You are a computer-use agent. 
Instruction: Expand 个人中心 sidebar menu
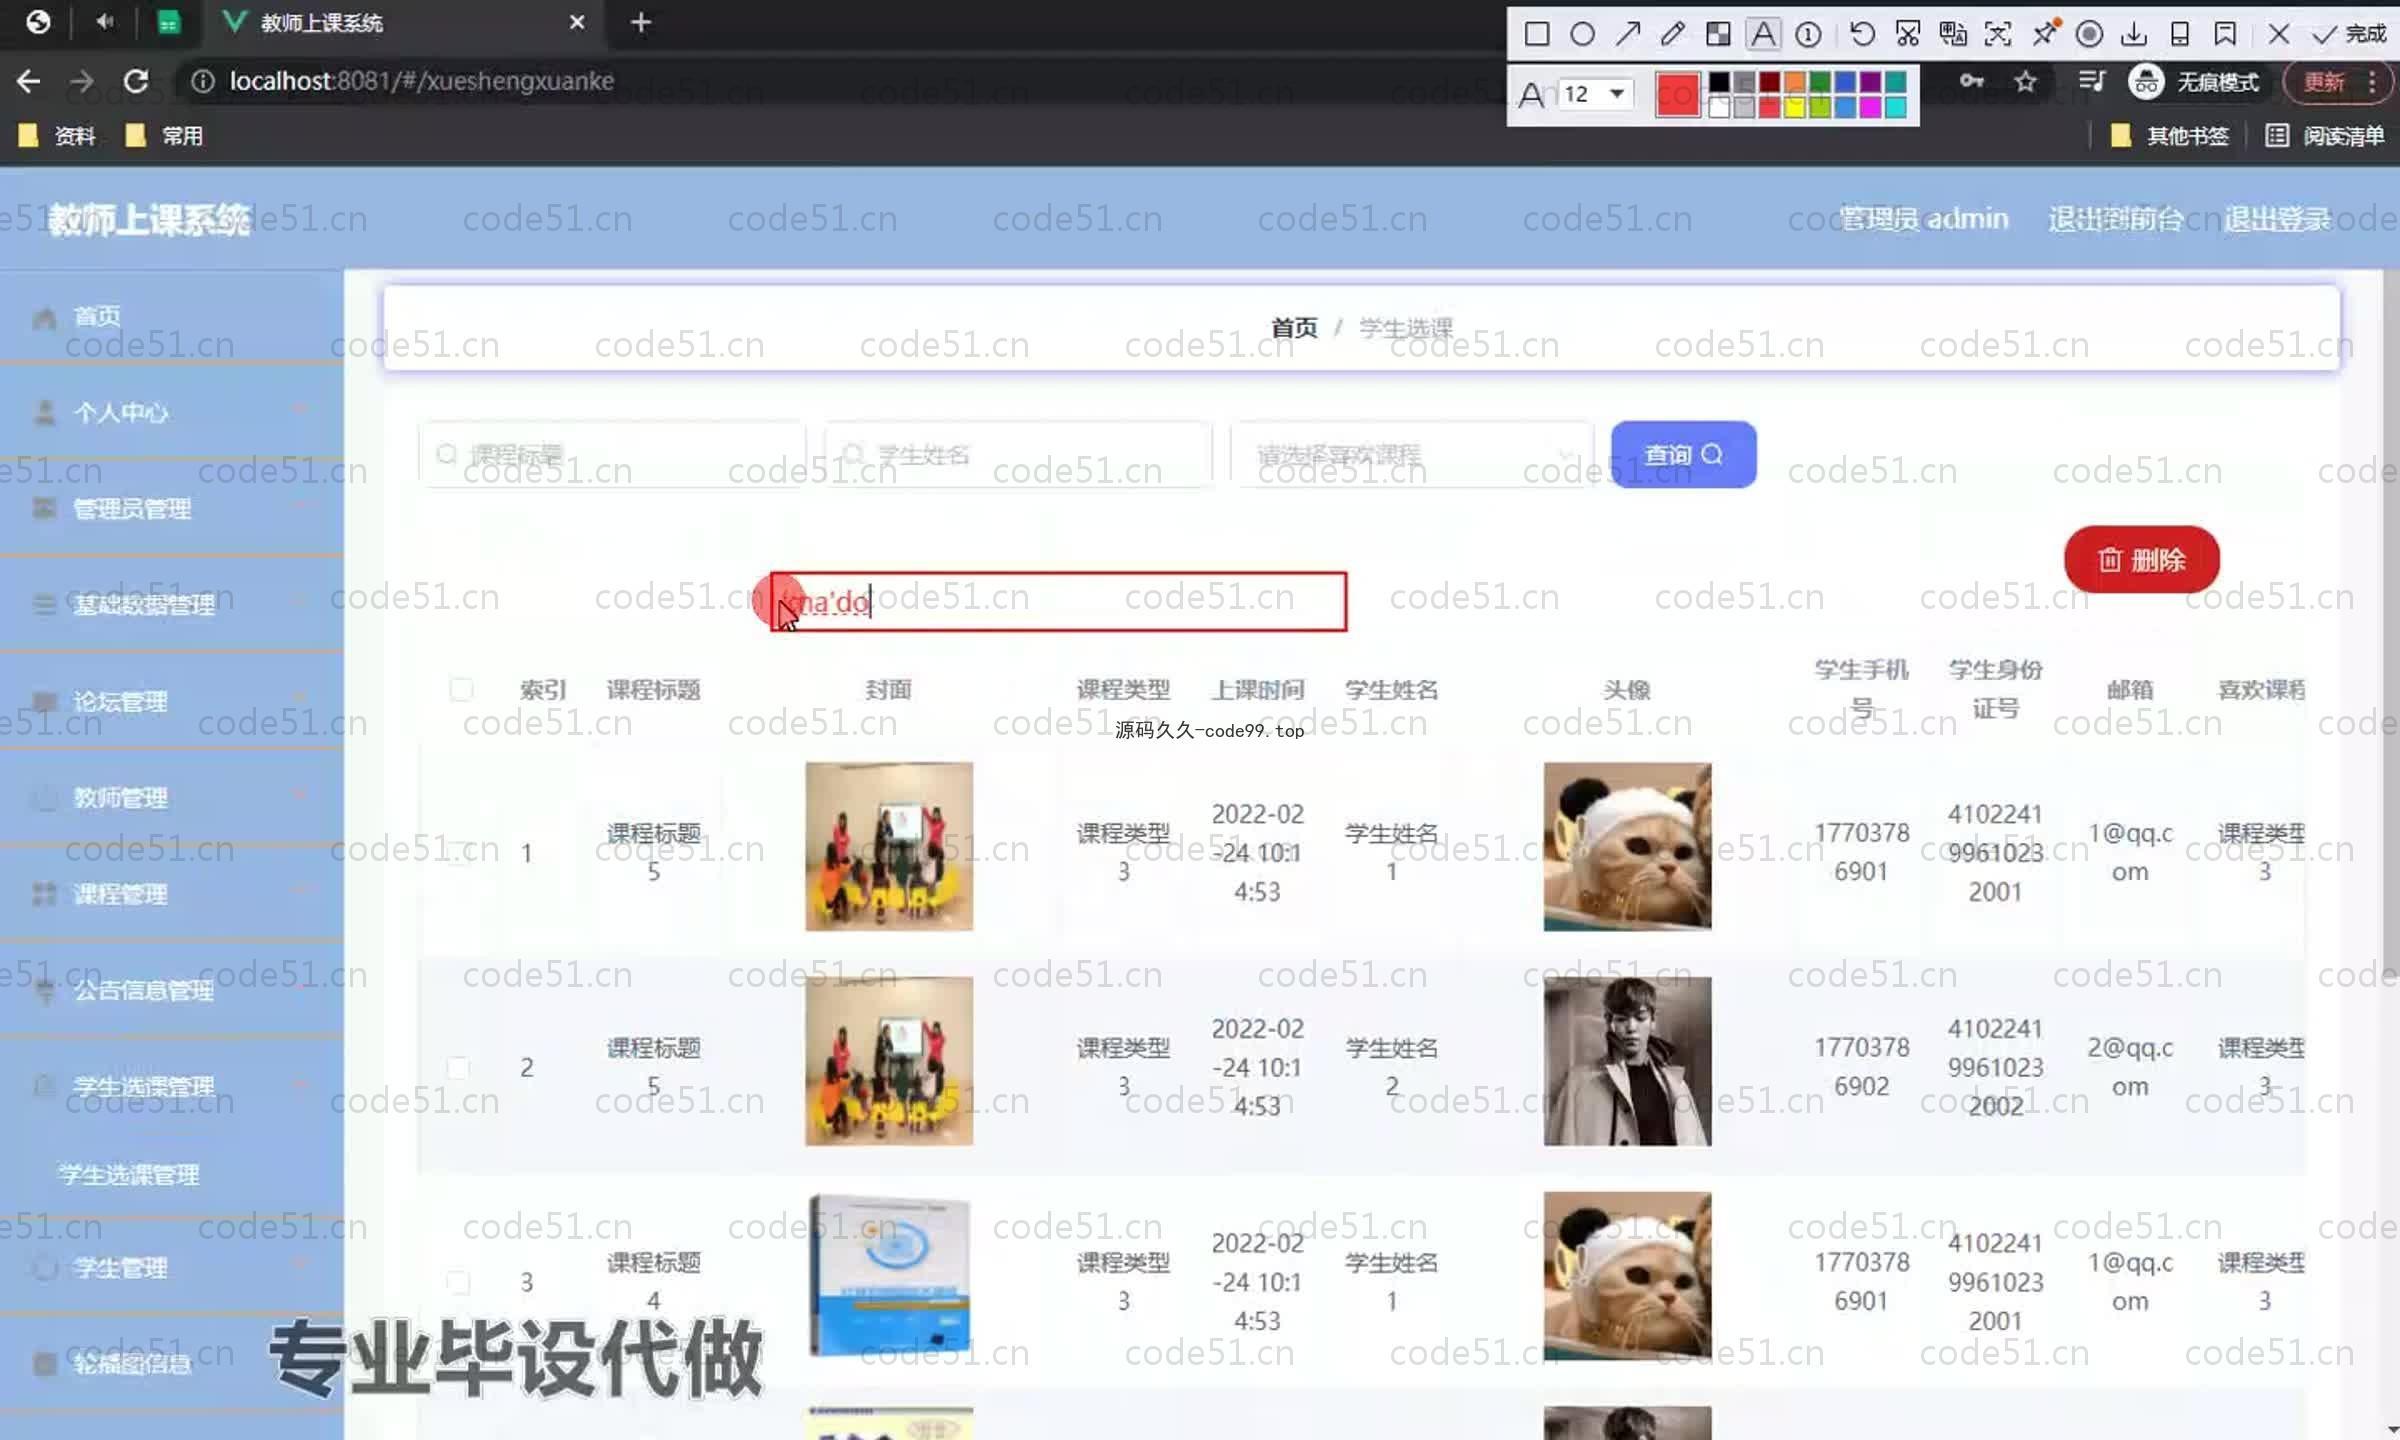click(x=172, y=412)
